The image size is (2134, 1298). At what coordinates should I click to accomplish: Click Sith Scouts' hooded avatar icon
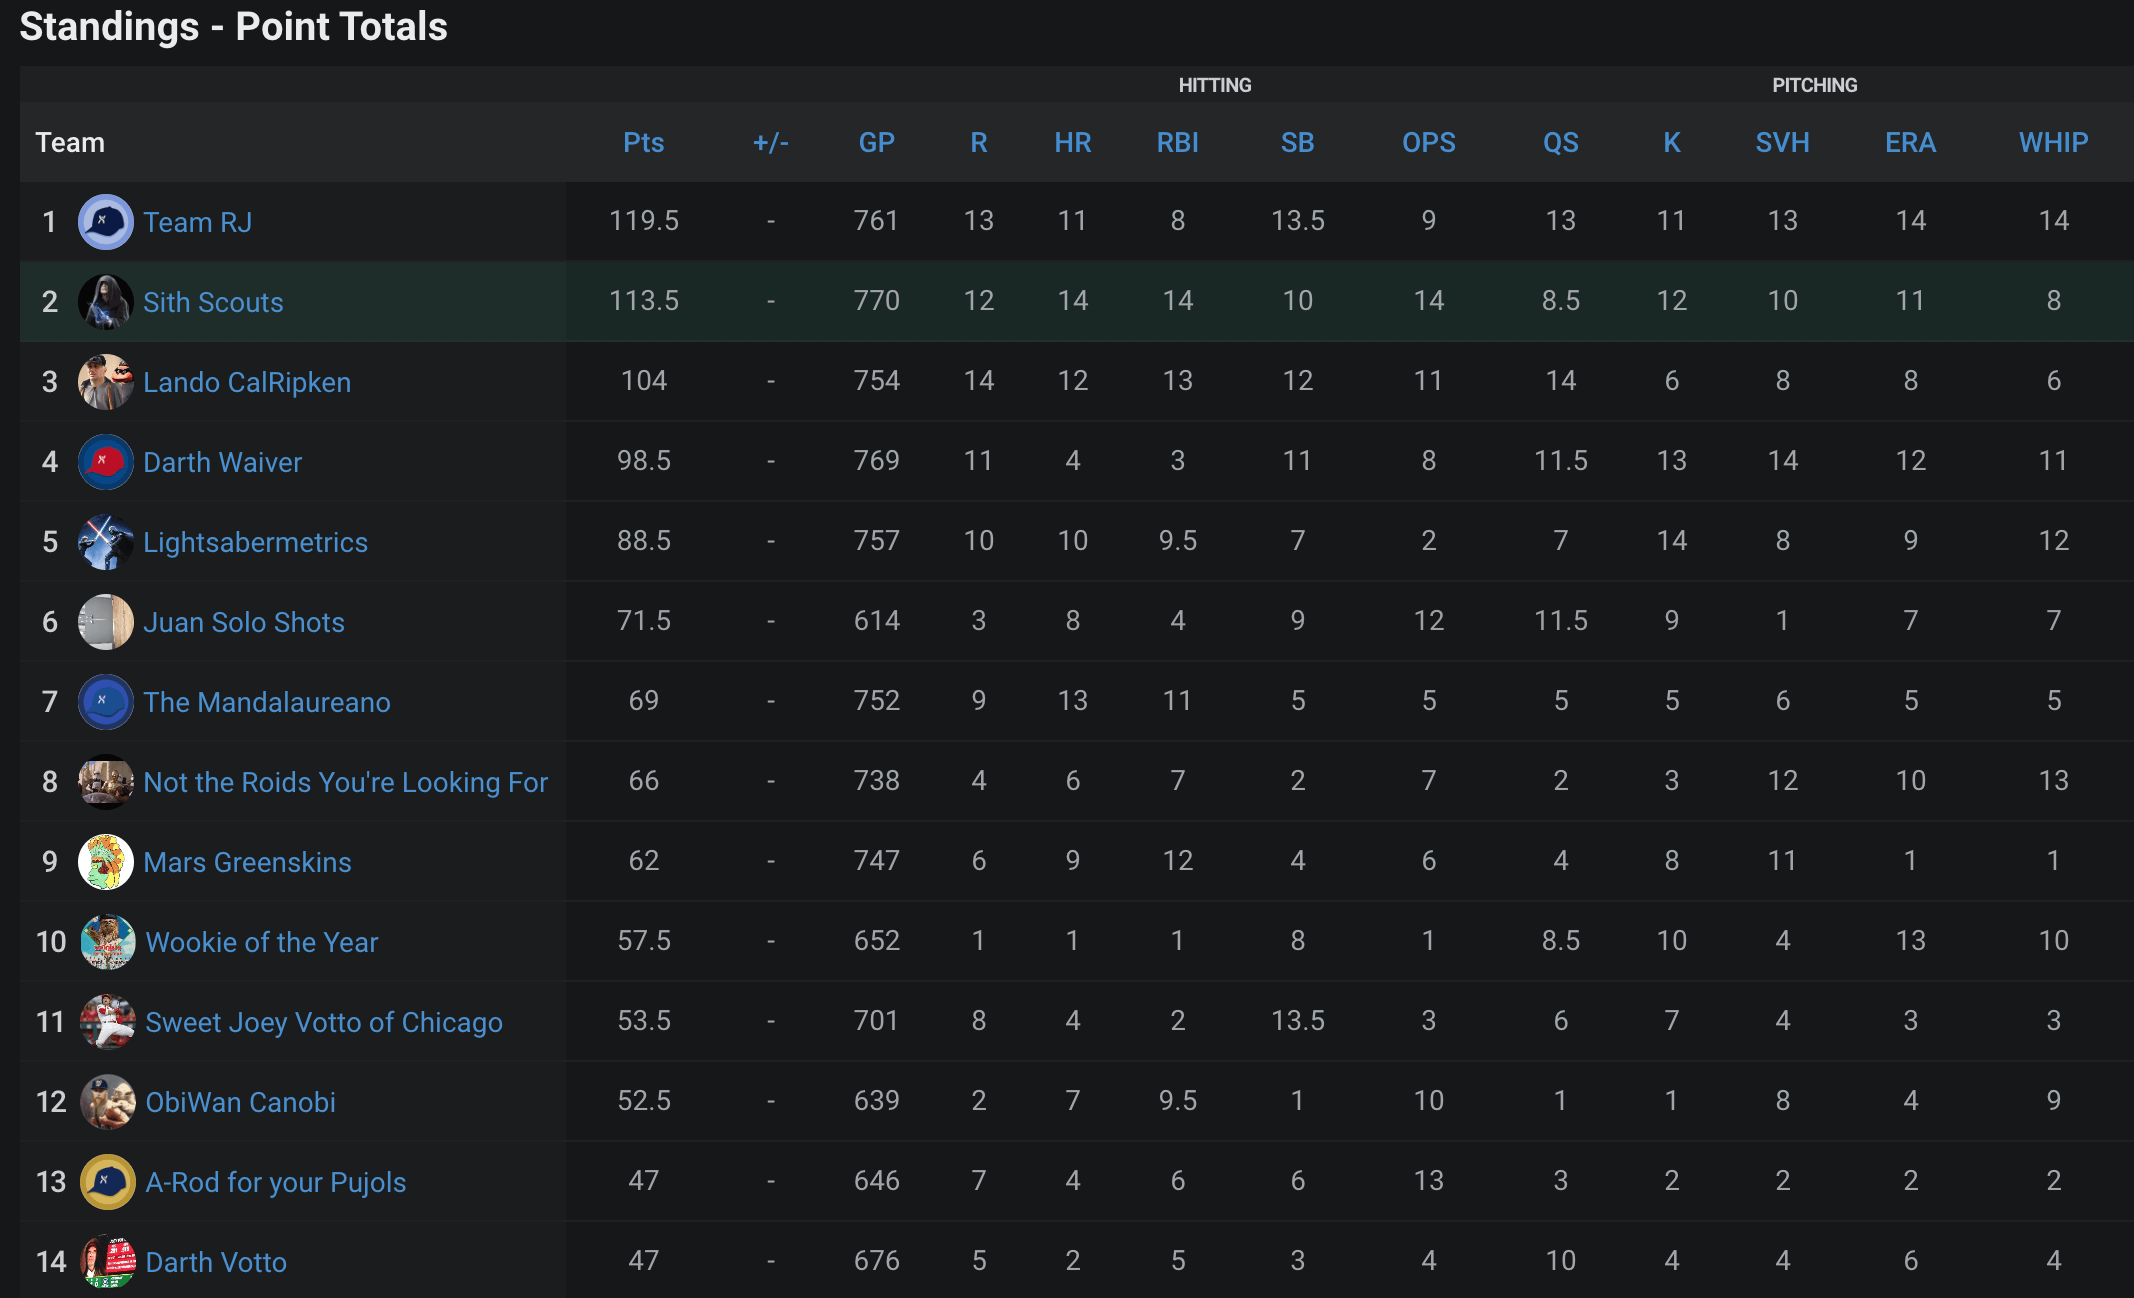tap(106, 302)
